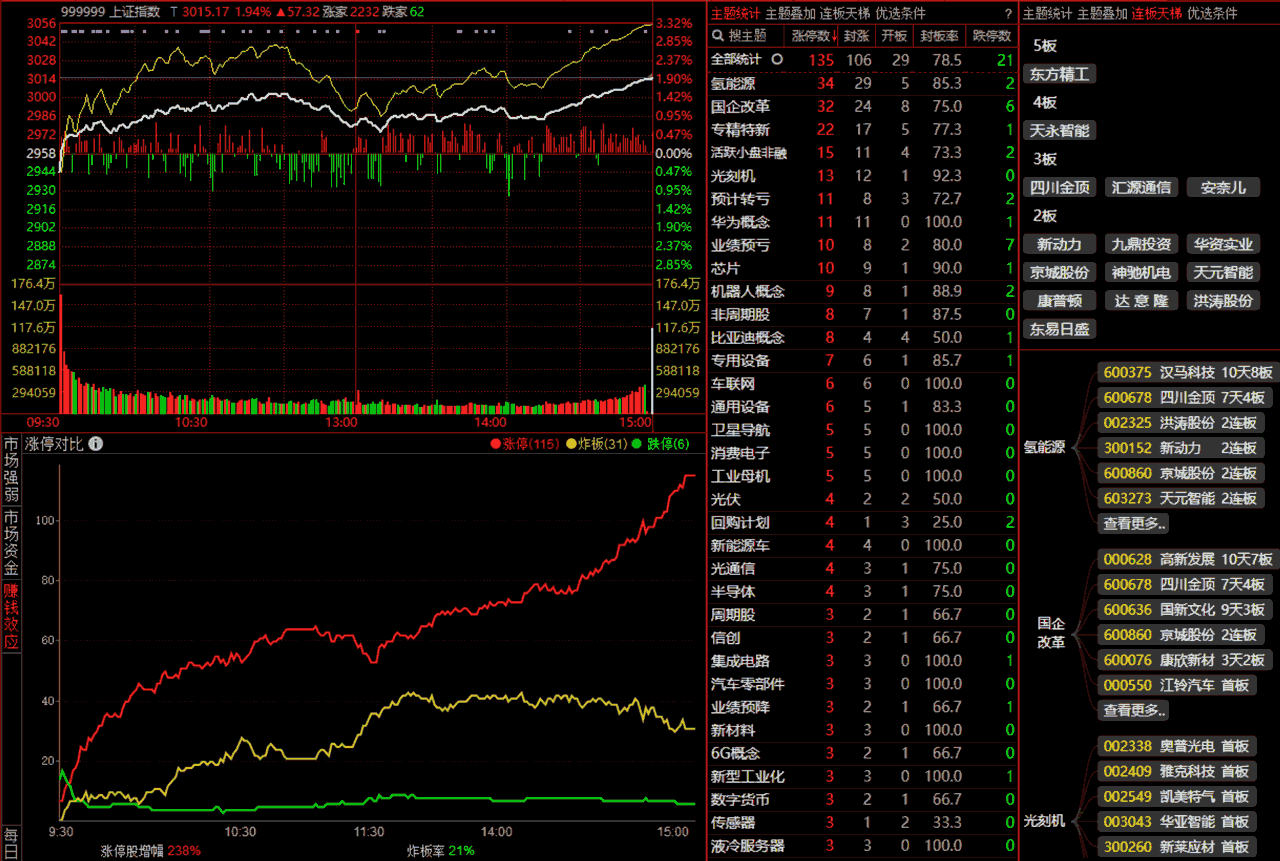Open 600076 康欣新材 3天2板 entry
The image size is (1280, 861).
1187,659
